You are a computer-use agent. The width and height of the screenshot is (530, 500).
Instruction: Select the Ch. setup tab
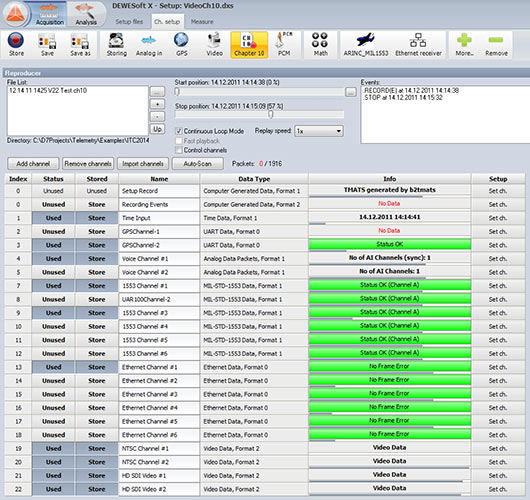pyautogui.click(x=167, y=22)
